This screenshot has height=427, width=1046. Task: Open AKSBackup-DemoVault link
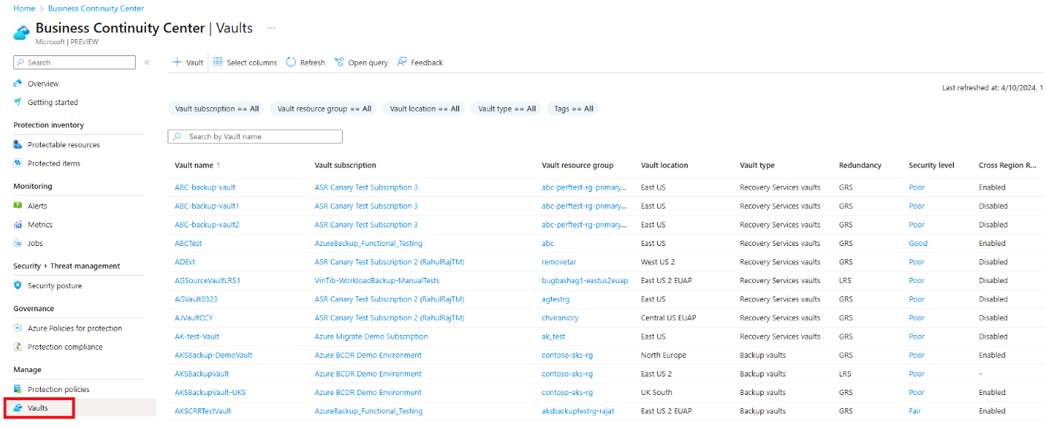point(213,355)
